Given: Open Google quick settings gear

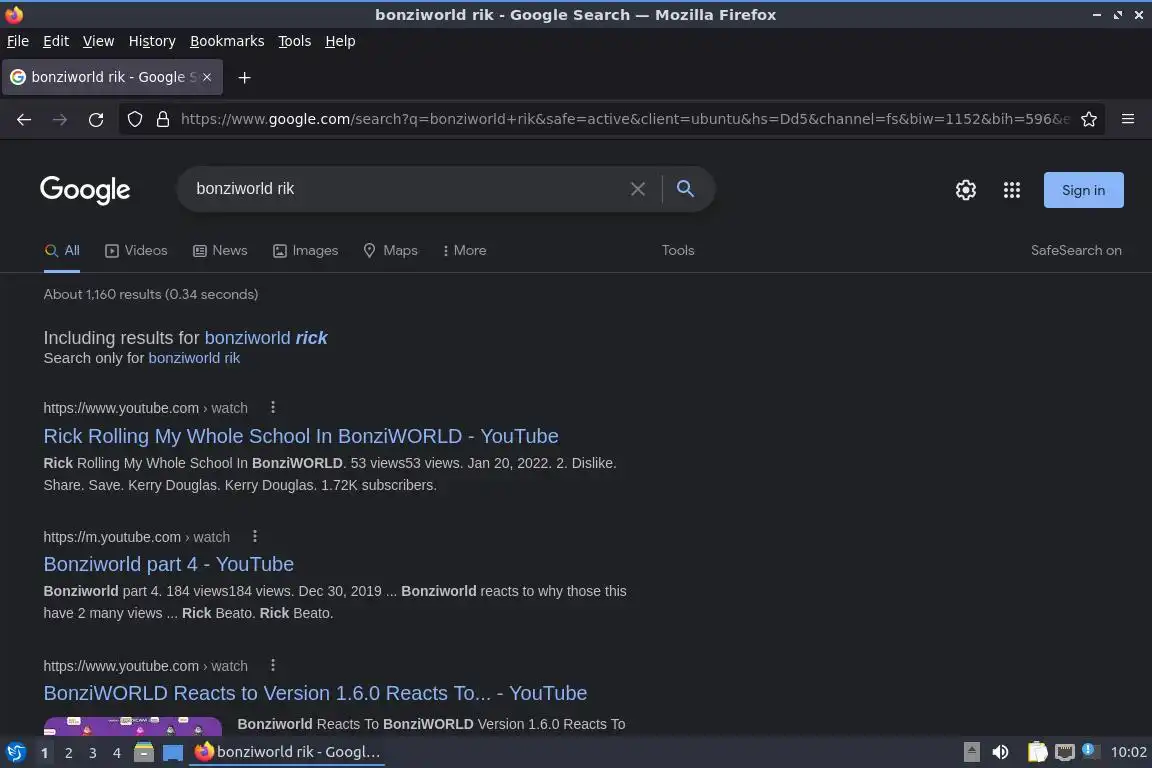Looking at the screenshot, I should (965, 190).
